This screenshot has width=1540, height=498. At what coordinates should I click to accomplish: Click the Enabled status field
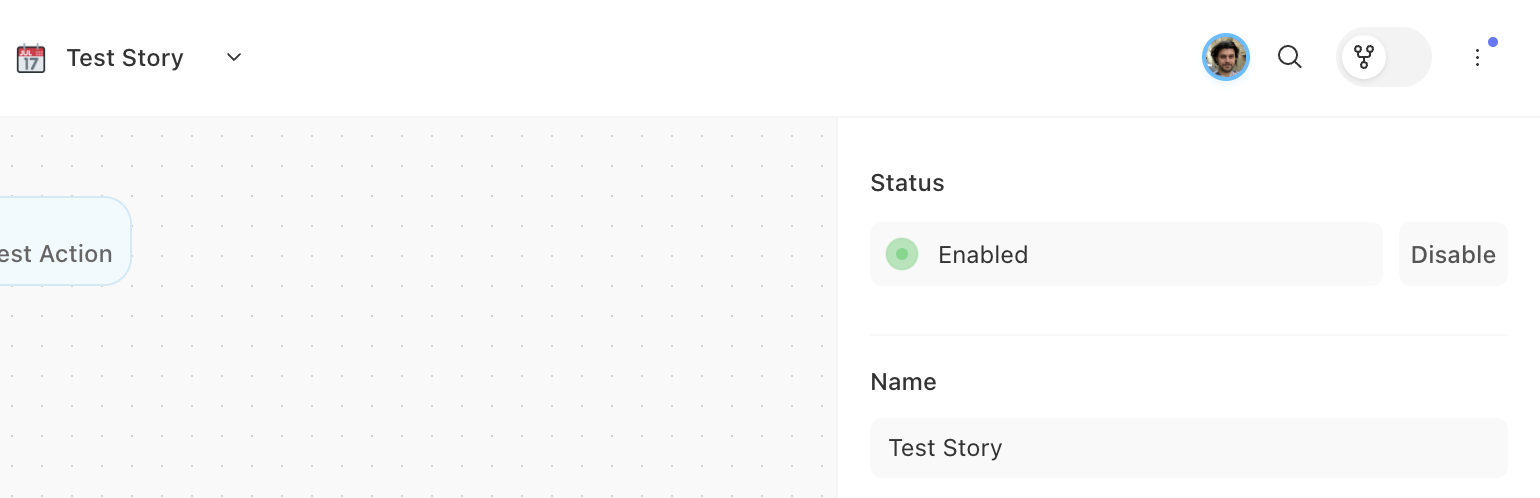click(1126, 254)
